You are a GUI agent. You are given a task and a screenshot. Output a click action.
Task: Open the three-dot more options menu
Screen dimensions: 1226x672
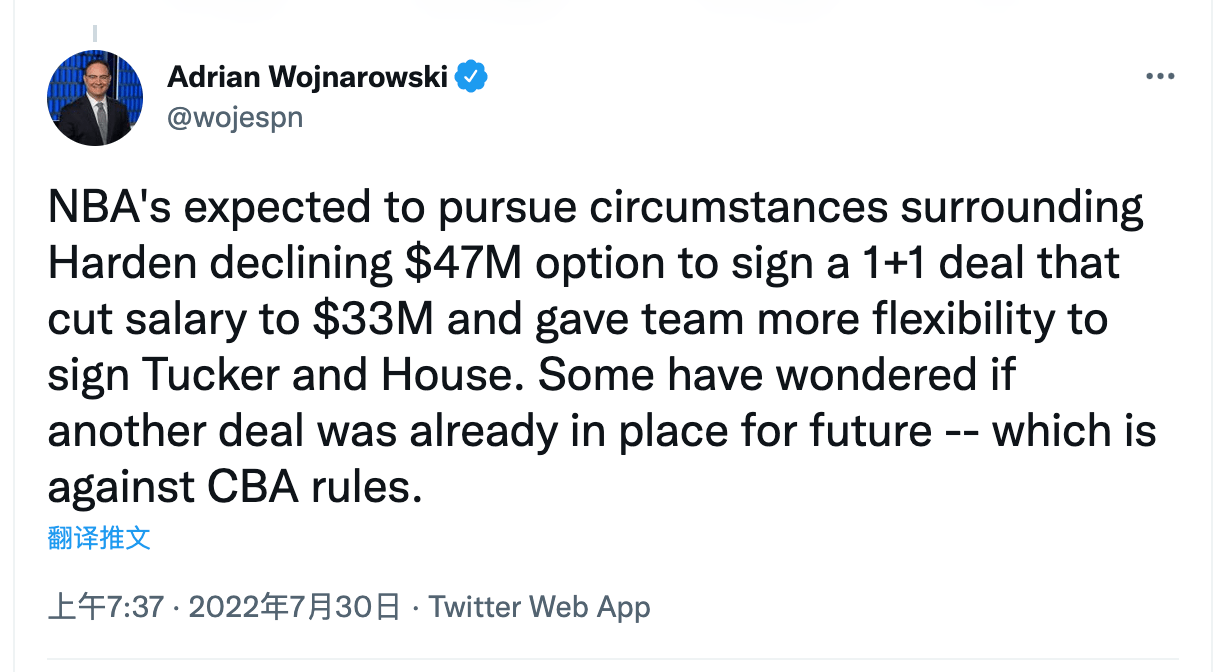point(1160,77)
